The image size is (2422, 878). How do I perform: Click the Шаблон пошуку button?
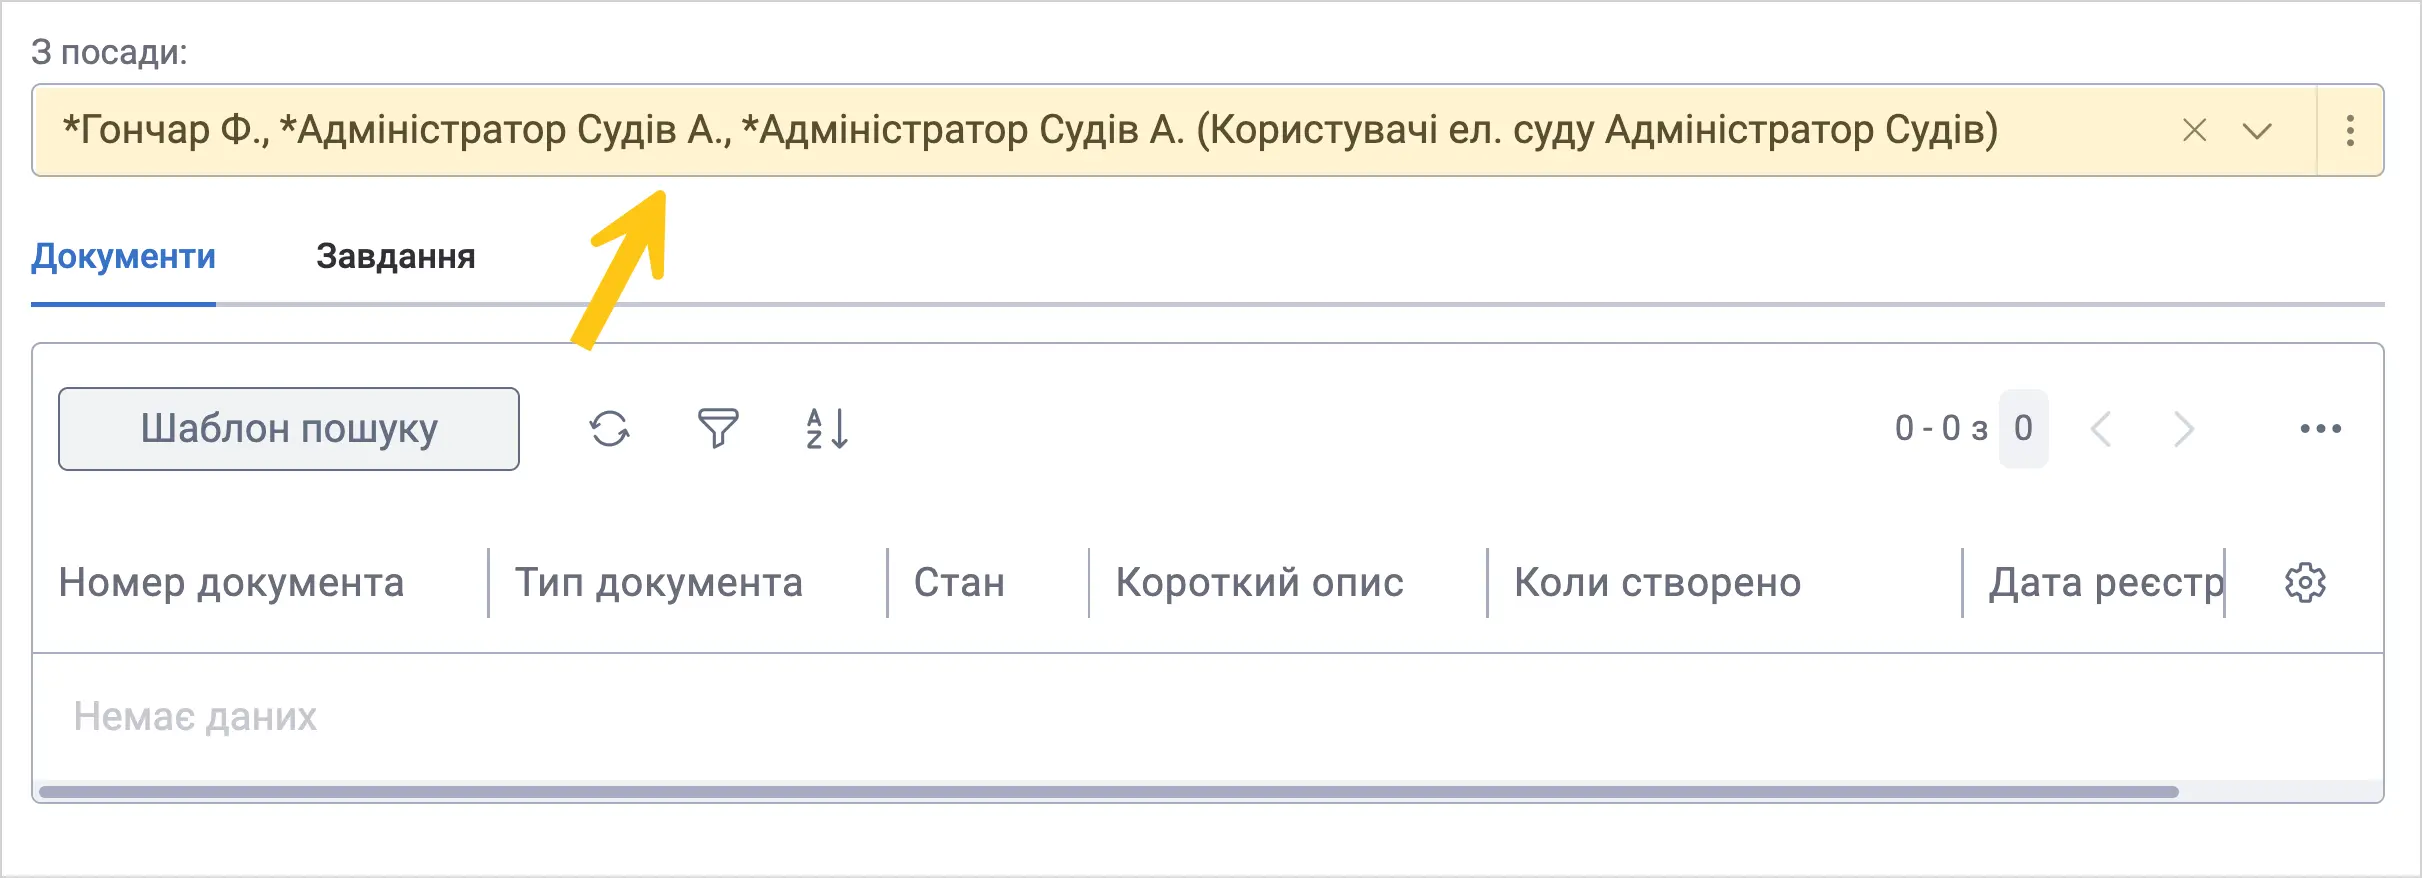[x=289, y=429]
